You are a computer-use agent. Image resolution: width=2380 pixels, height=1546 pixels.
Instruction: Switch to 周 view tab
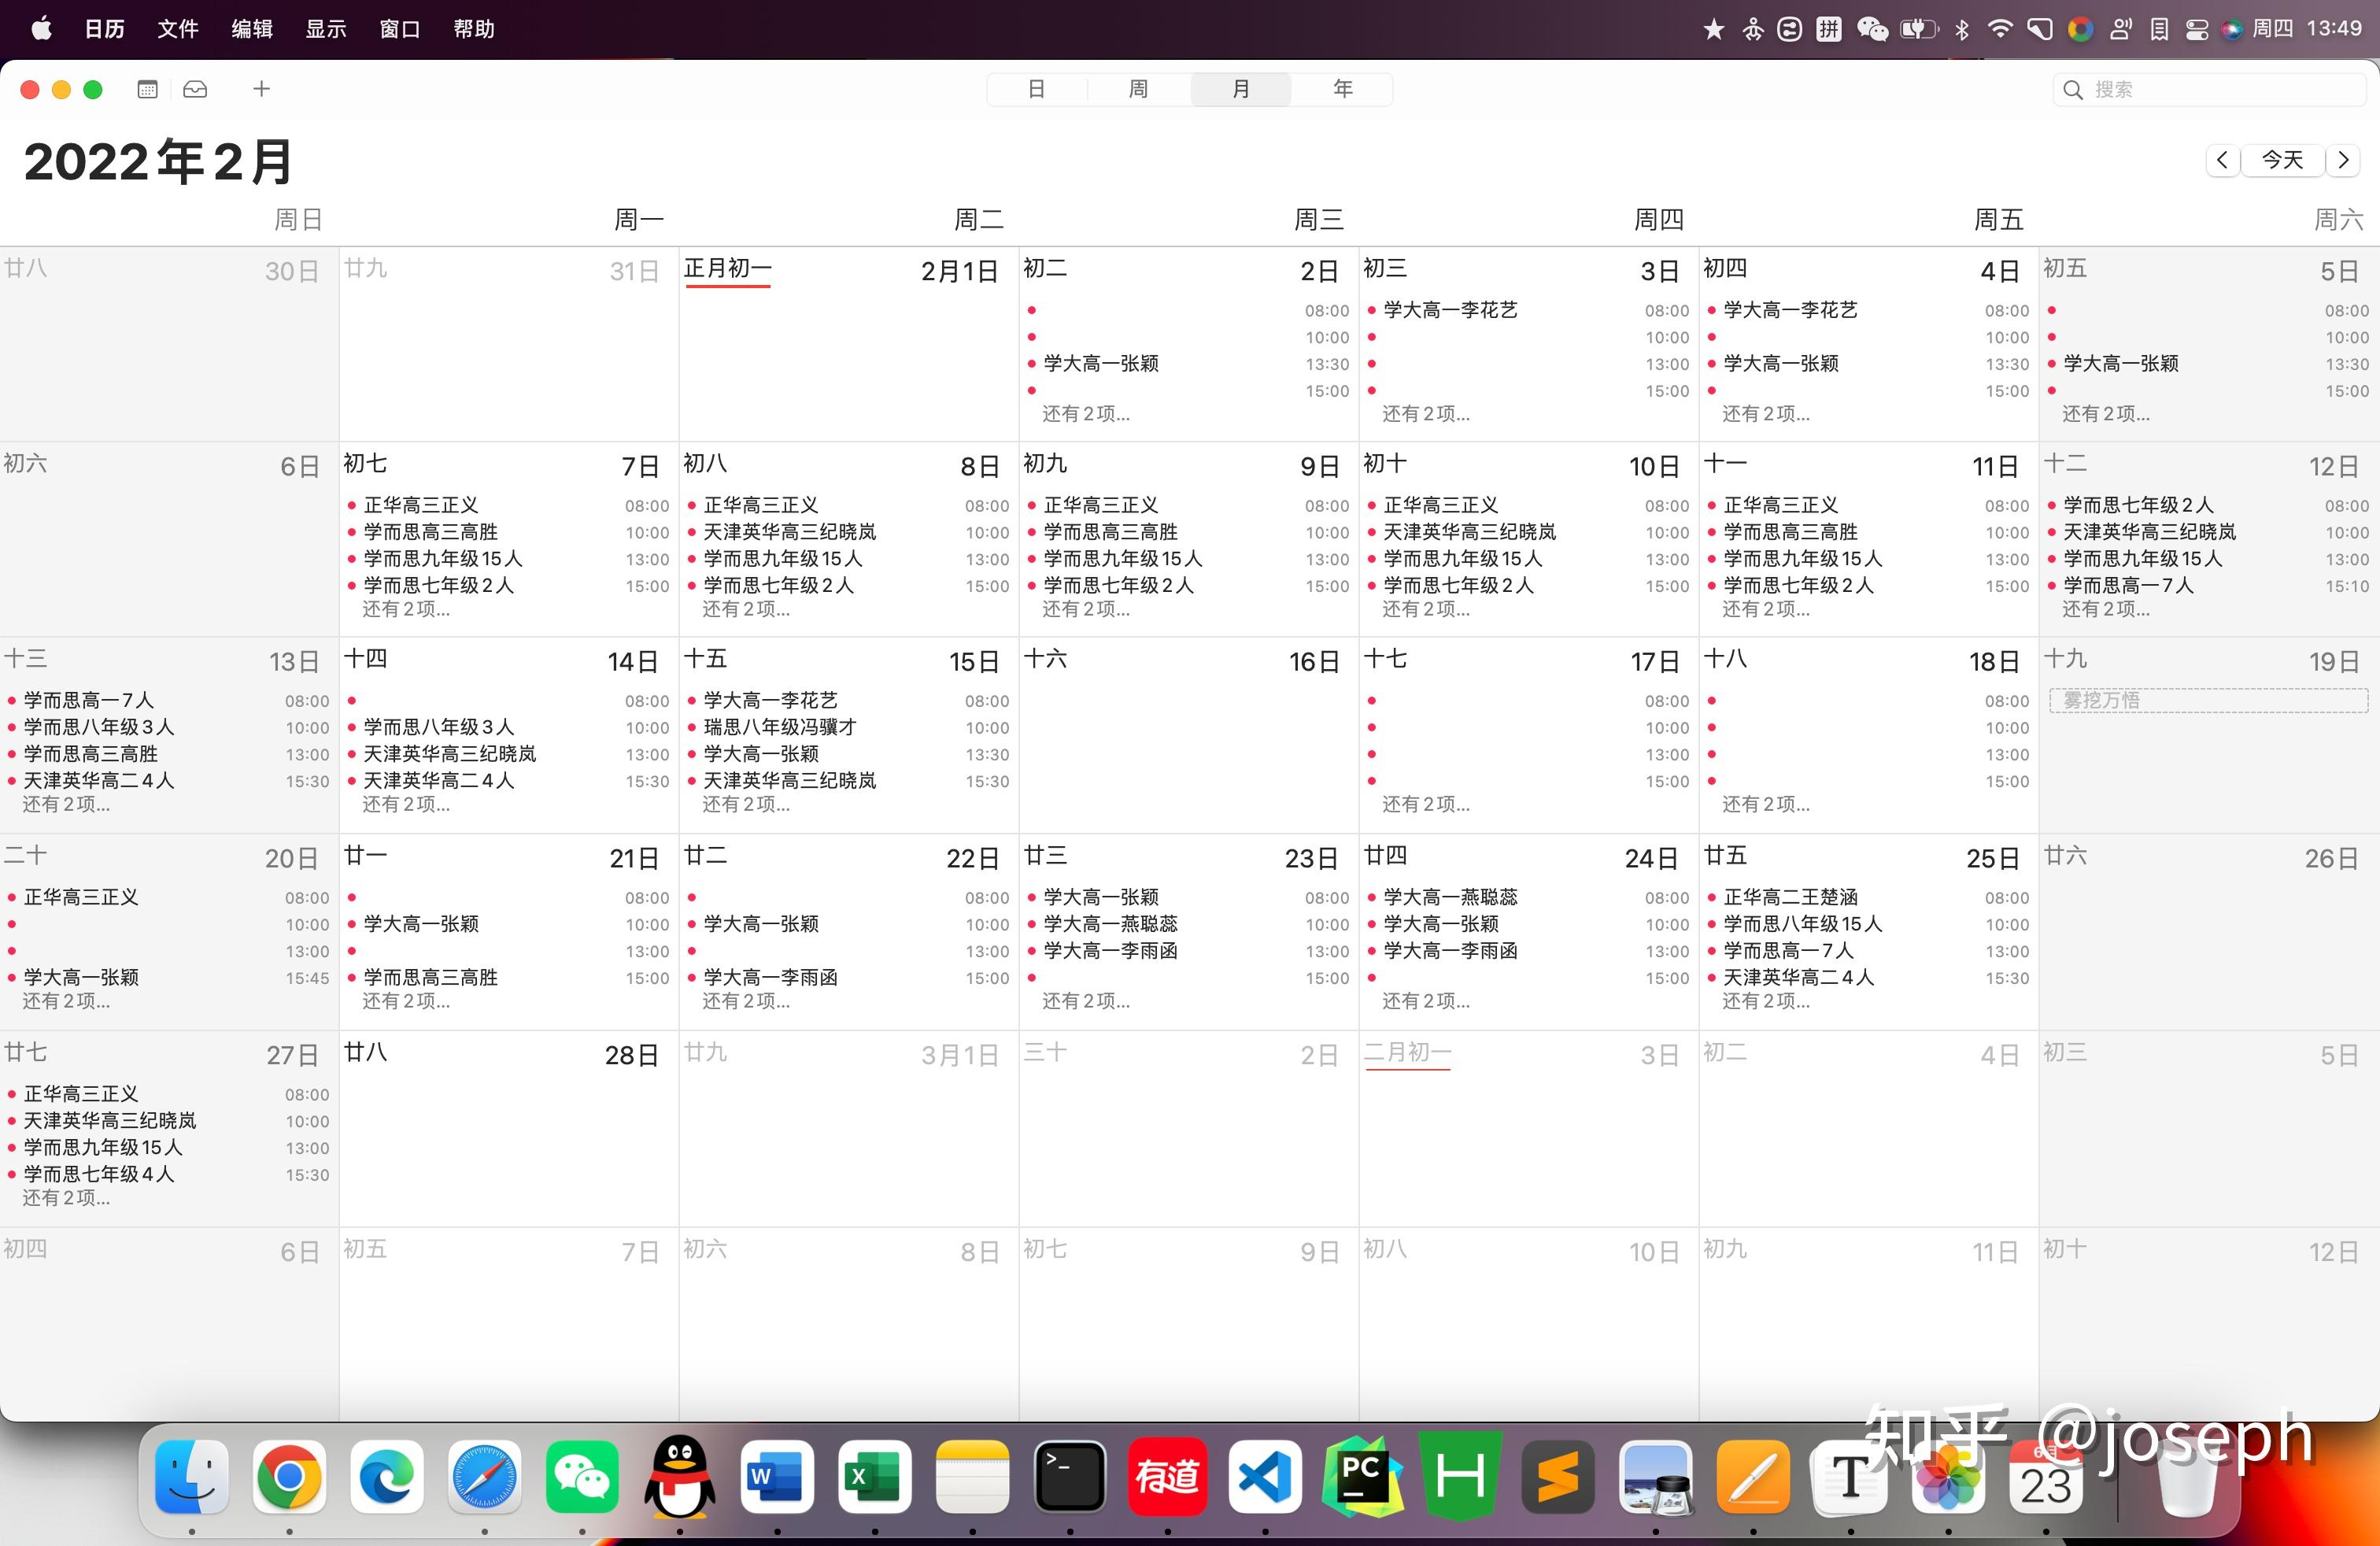click(x=1138, y=89)
